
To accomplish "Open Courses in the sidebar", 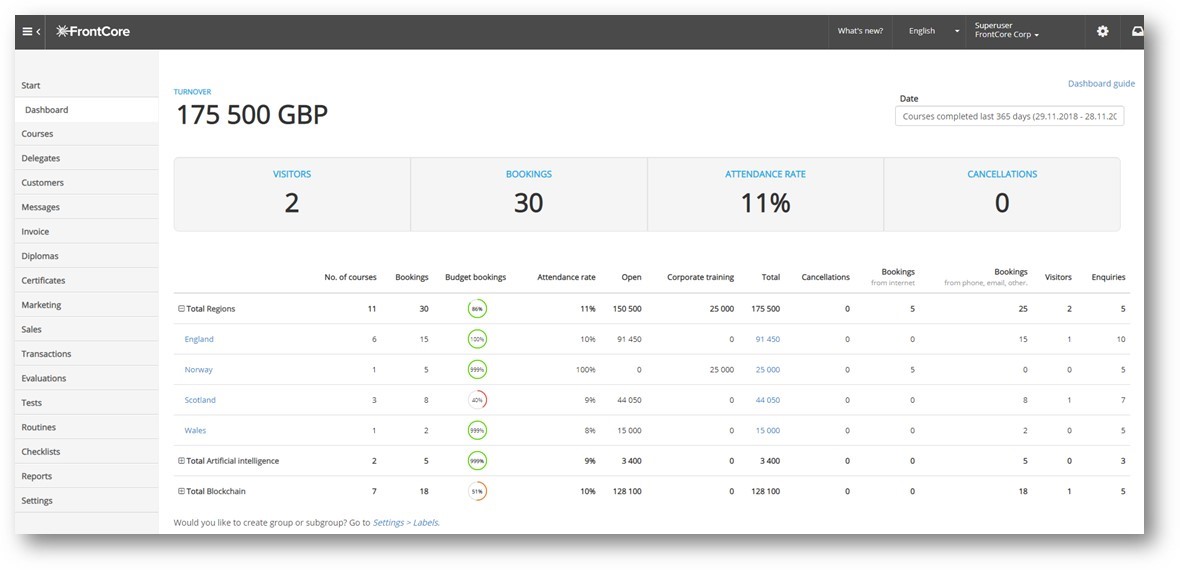I will coord(38,134).
